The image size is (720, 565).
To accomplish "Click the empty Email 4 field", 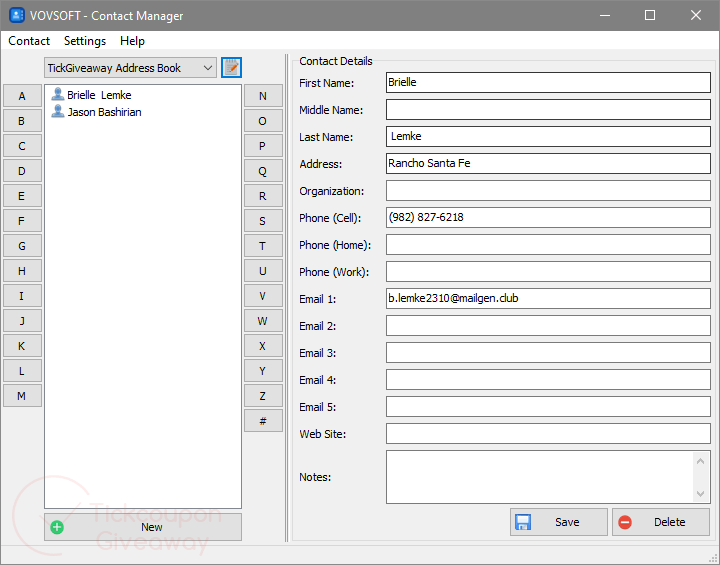I will click(x=548, y=379).
